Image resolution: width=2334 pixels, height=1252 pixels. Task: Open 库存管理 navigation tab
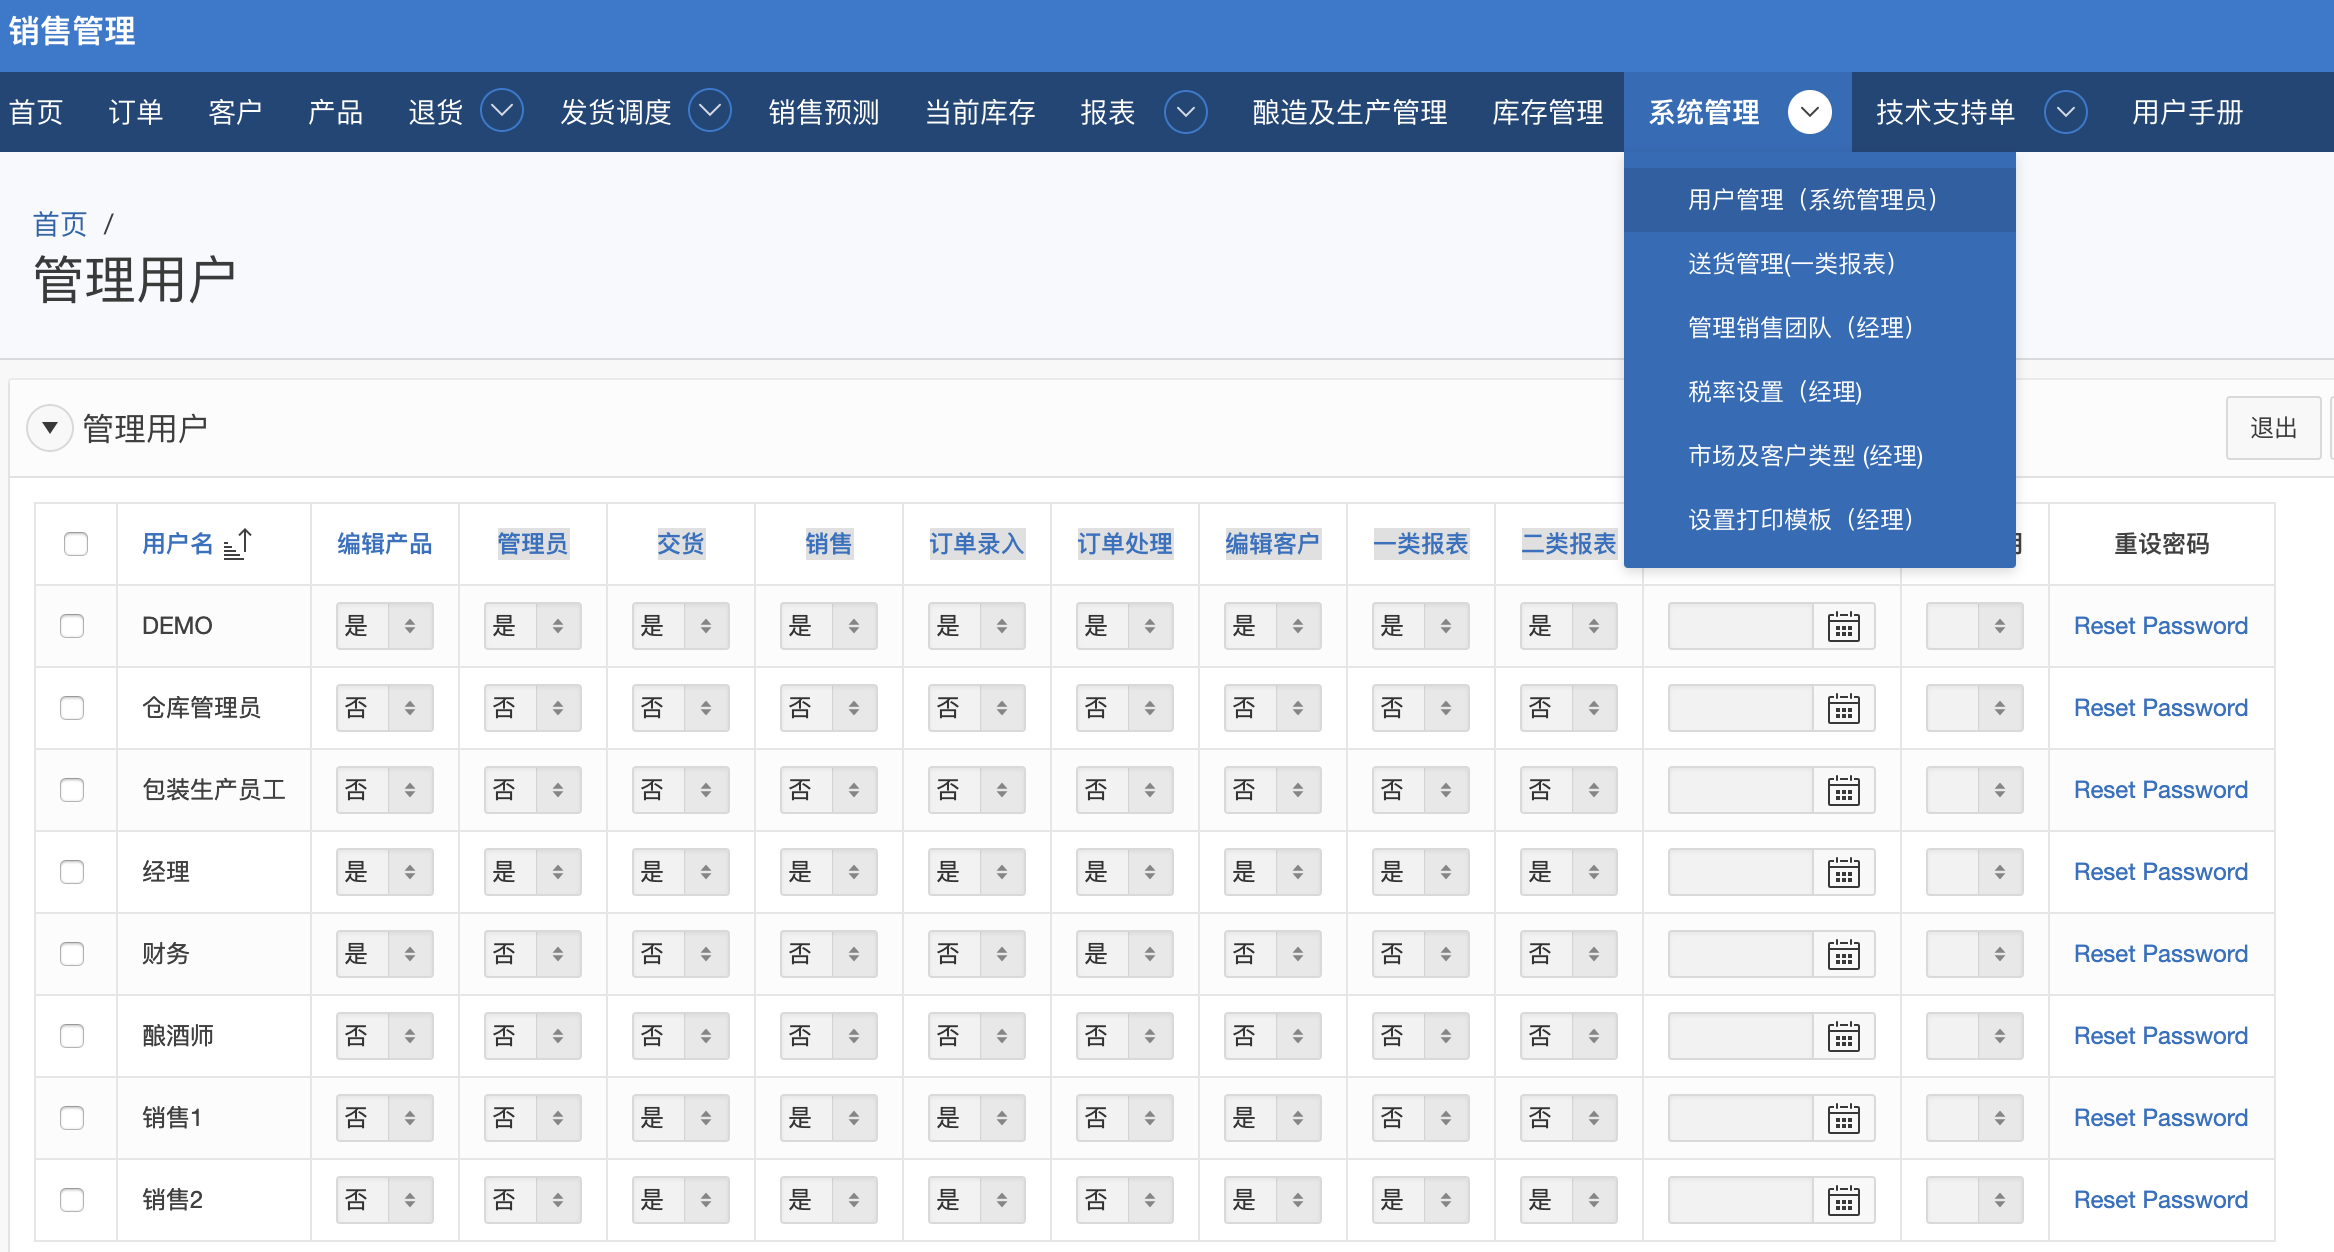click(x=1547, y=112)
